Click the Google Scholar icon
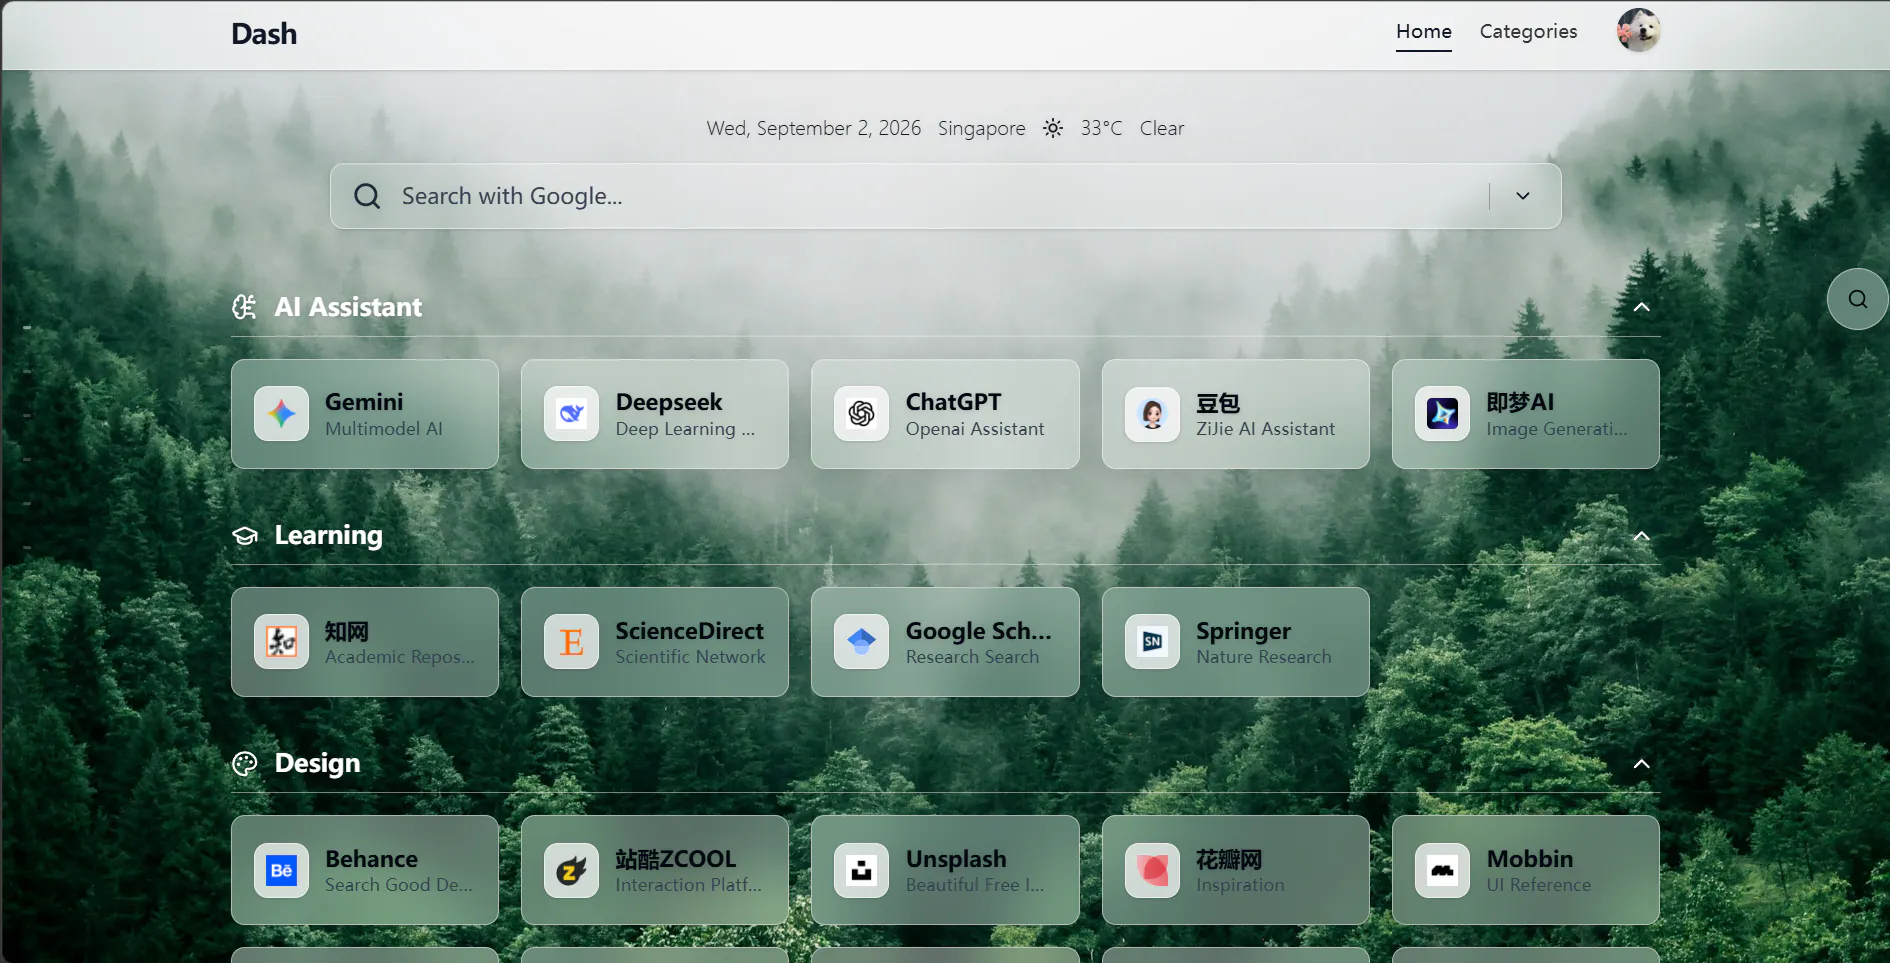 pos(861,642)
